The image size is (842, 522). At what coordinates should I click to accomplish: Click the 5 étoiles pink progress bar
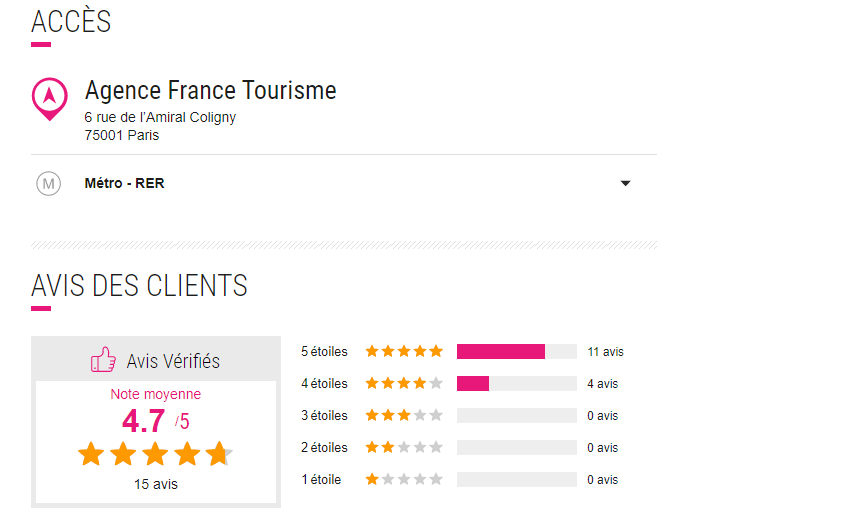(501, 351)
